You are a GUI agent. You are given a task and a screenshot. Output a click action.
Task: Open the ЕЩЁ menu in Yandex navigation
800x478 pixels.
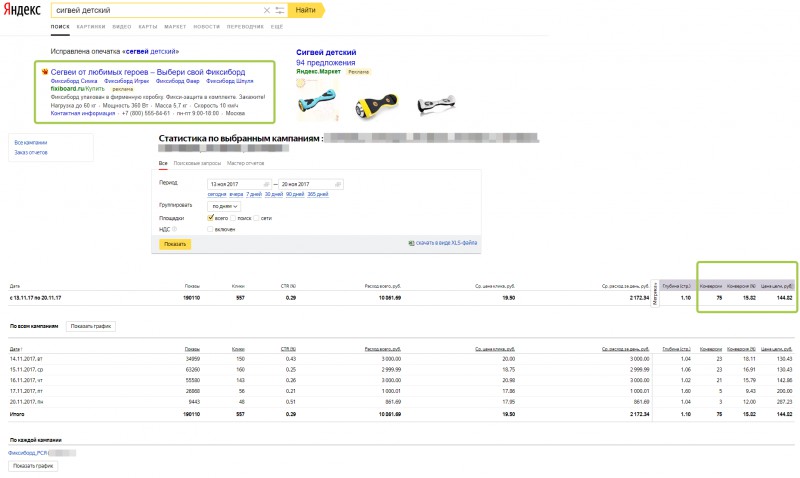pyautogui.click(x=277, y=27)
